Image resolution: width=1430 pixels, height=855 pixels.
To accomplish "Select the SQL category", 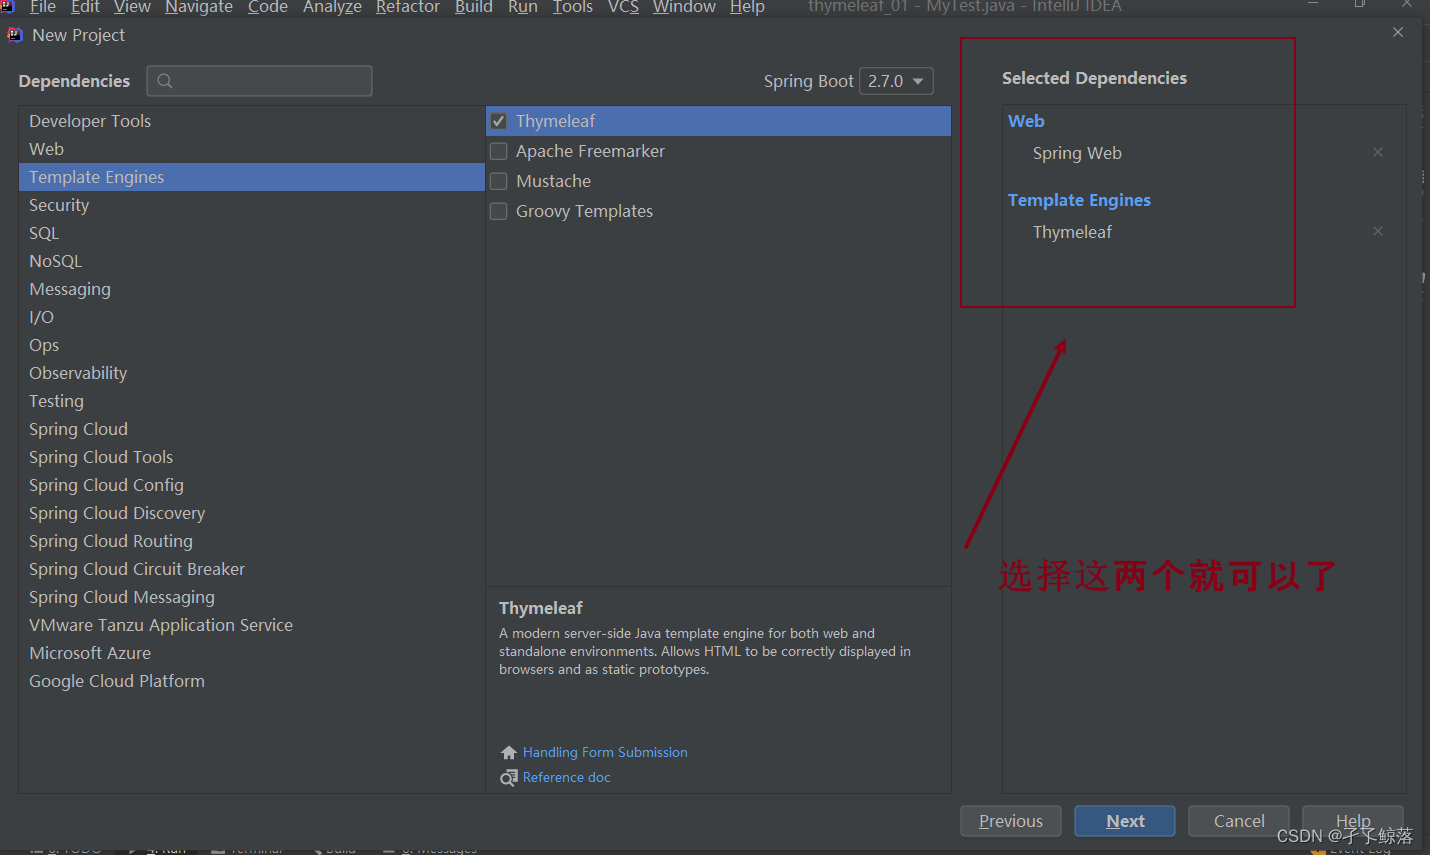I will pos(251,233).
